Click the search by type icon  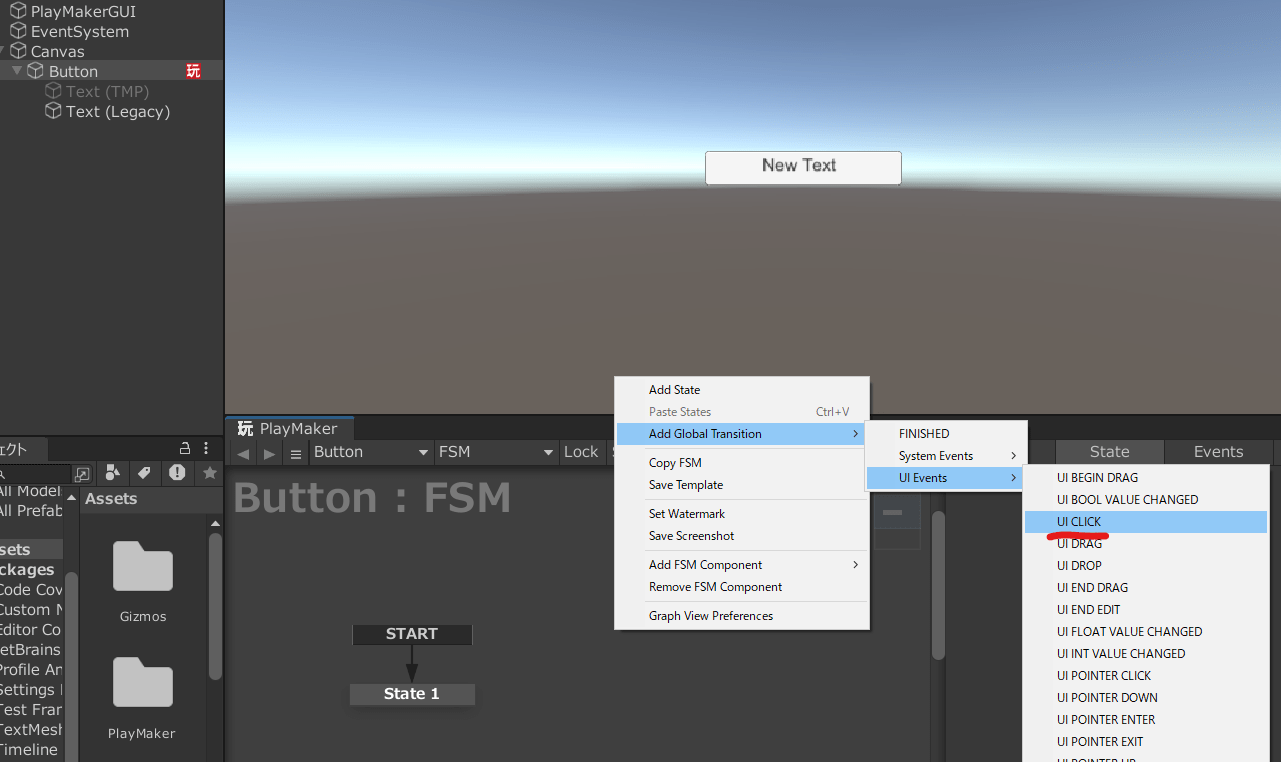(112, 473)
